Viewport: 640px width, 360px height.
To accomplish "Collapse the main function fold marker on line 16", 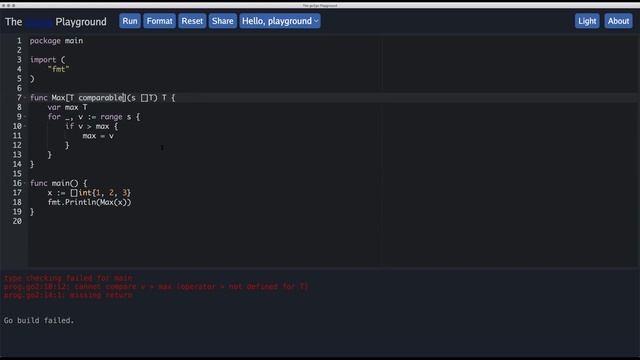I will 25,183.
